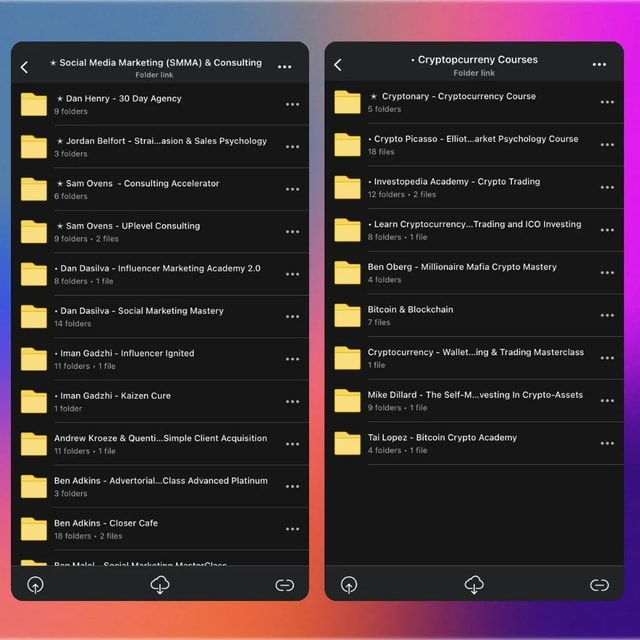Go back from Cryptopcurreny Courses folder

point(338,65)
